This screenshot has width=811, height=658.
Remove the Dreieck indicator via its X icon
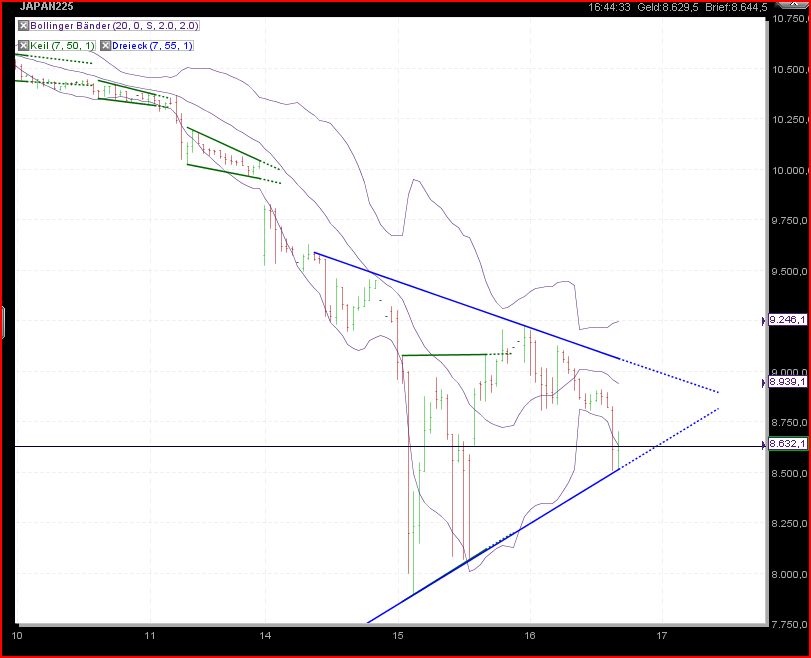106,46
